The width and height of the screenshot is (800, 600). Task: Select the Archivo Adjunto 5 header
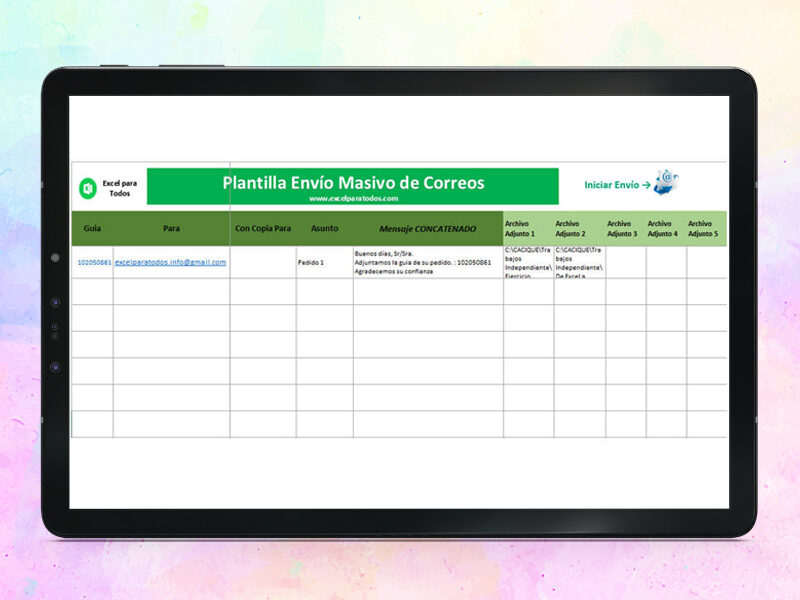(707, 229)
